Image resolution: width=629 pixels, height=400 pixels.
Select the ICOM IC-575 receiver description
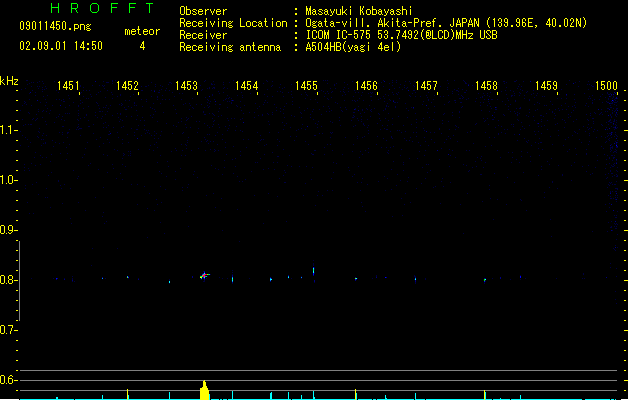pos(402,35)
